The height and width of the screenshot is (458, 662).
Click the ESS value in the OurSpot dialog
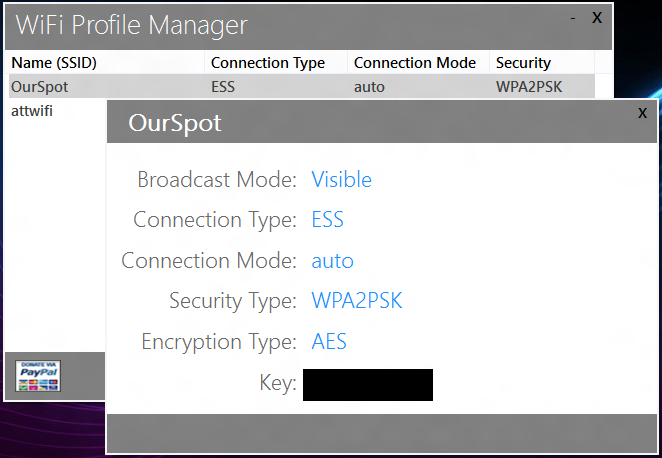328,220
